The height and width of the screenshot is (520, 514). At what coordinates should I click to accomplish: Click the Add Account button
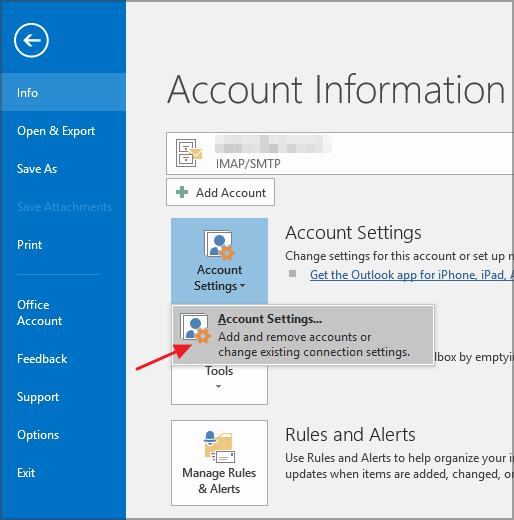click(x=220, y=192)
